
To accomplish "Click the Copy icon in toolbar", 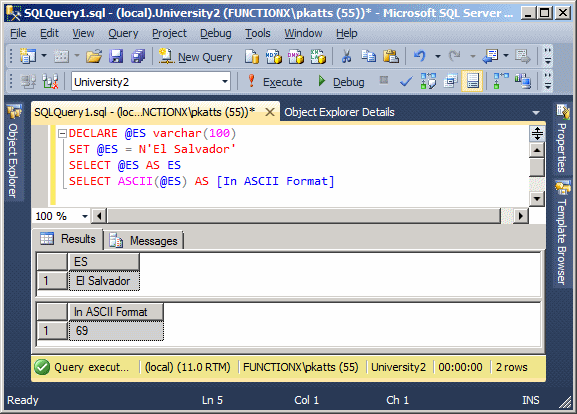I will [368, 57].
